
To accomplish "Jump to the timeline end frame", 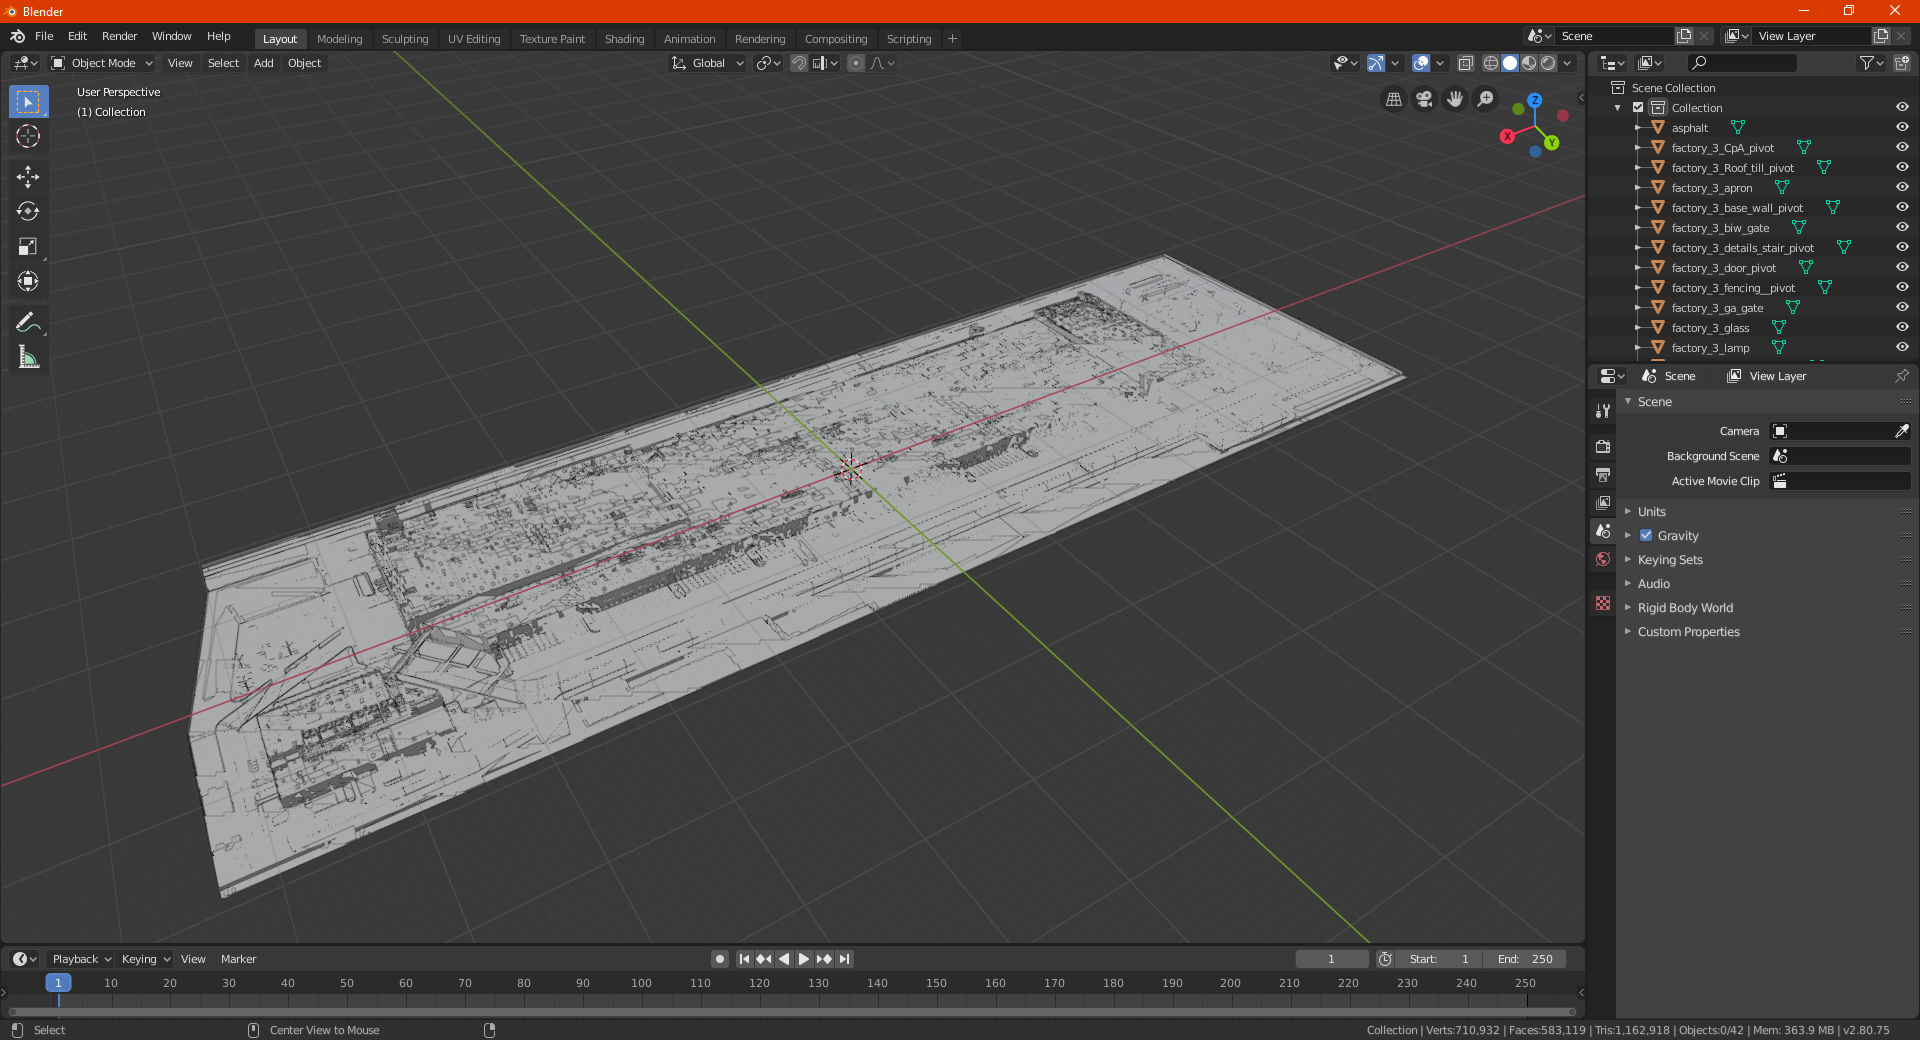I will 844,959.
